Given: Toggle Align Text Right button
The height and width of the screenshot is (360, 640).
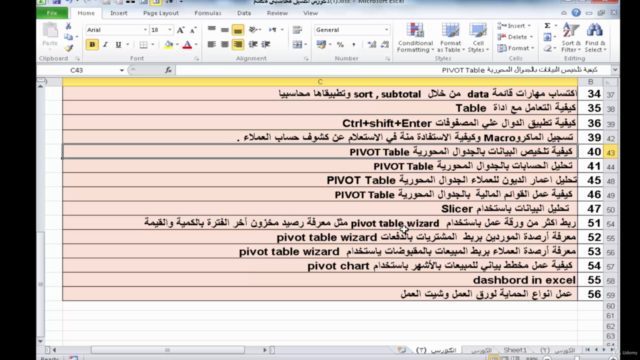Looking at the screenshot, I should pos(238,44).
